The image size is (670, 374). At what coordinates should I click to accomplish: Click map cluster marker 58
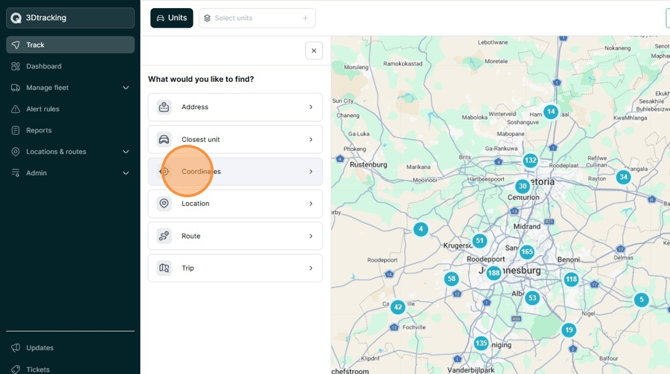452,279
